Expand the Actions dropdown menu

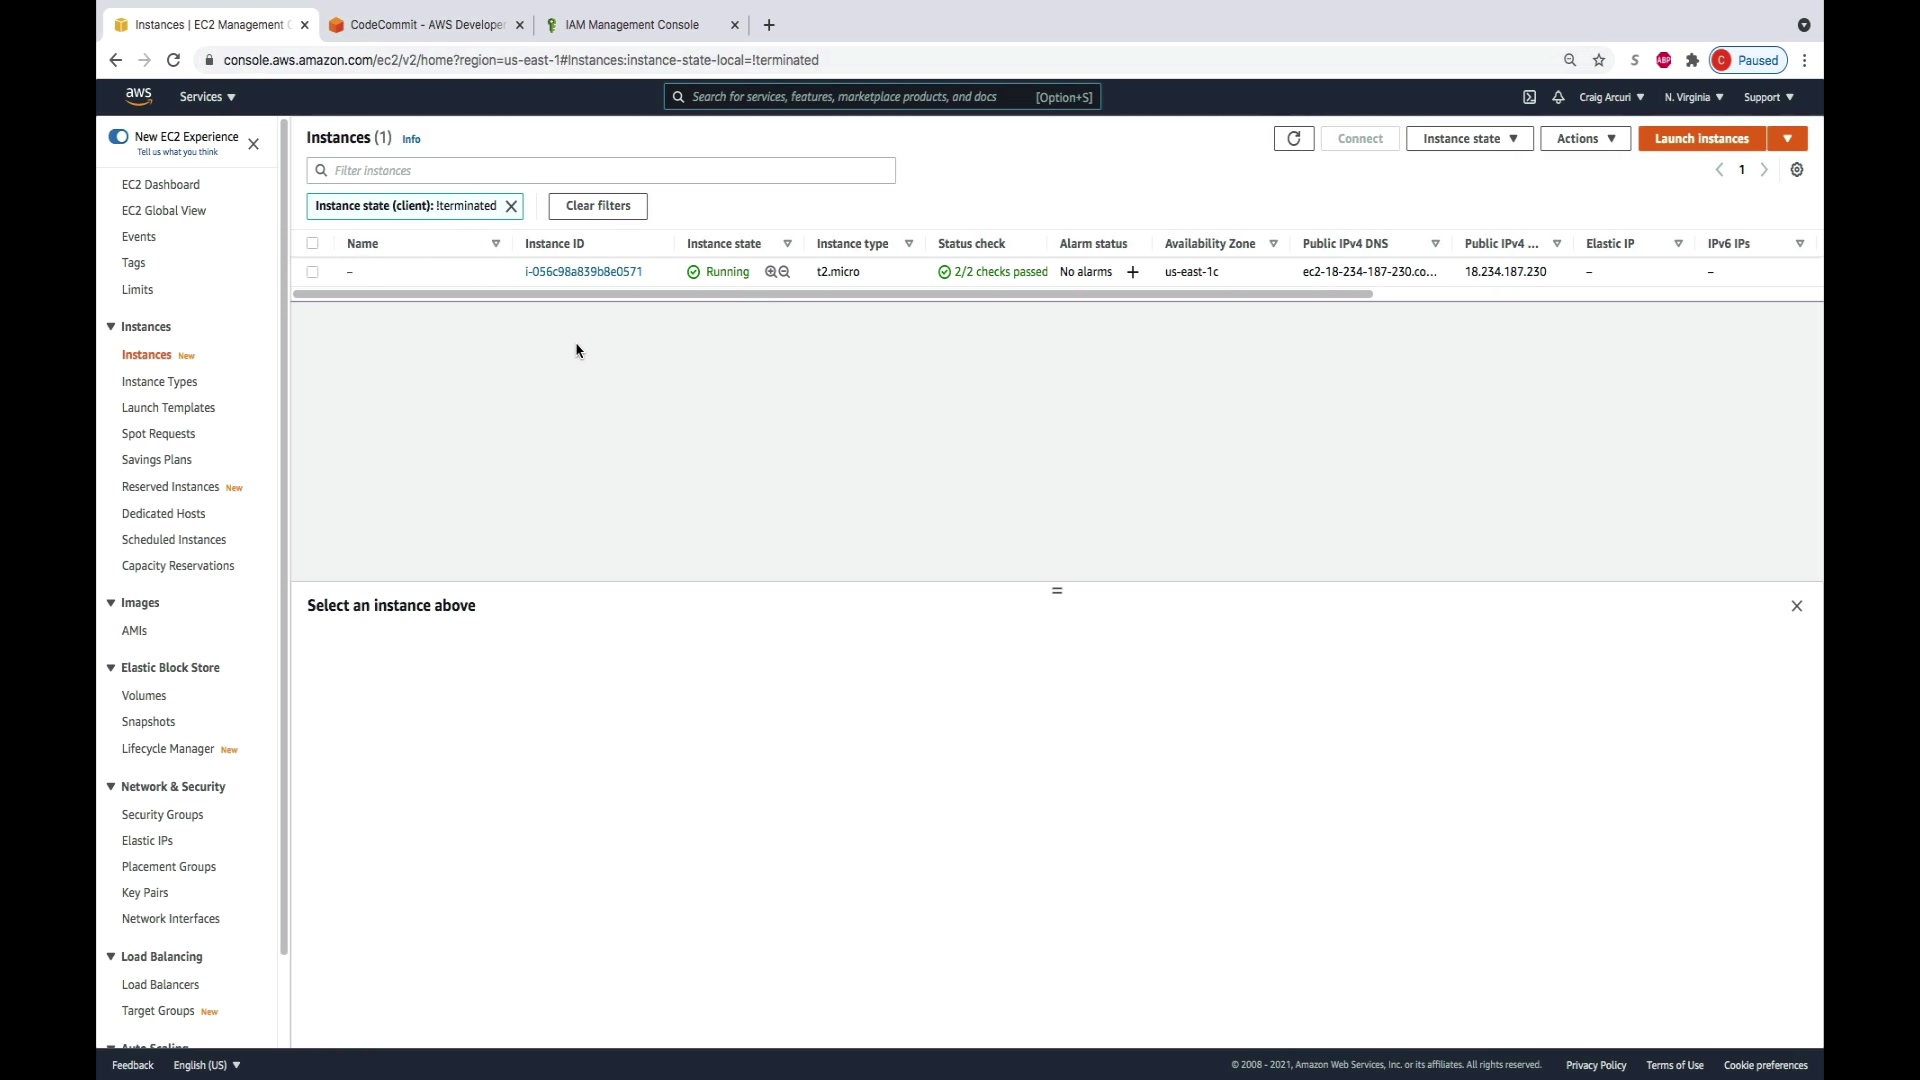1585,139
